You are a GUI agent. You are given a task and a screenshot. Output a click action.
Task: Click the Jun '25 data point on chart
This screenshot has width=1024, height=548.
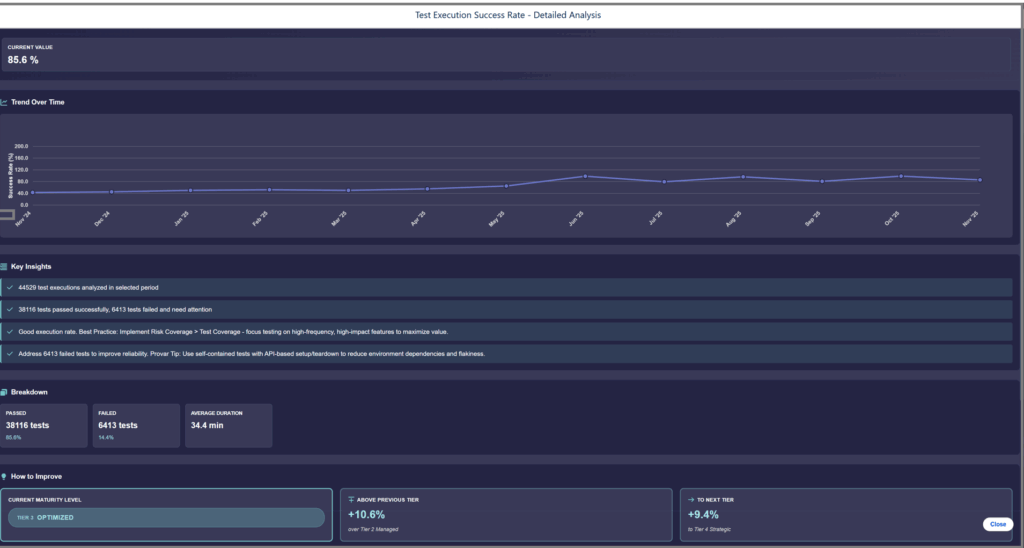coord(584,176)
